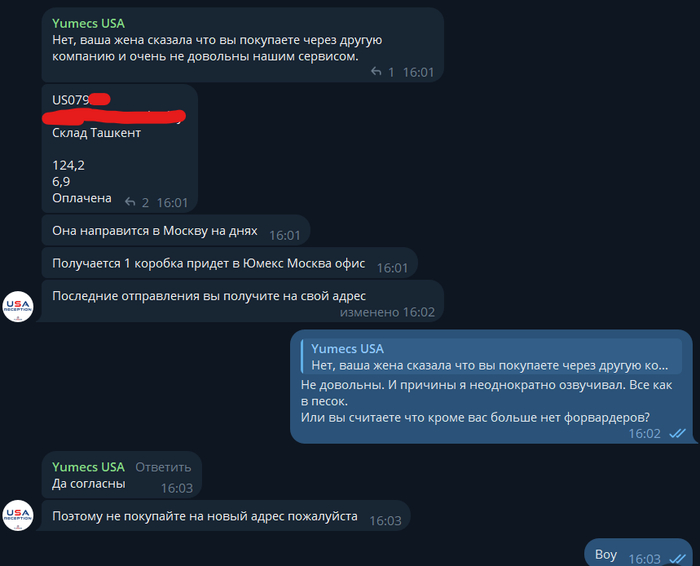Select the Не довольны outgoing message text

pos(486,401)
